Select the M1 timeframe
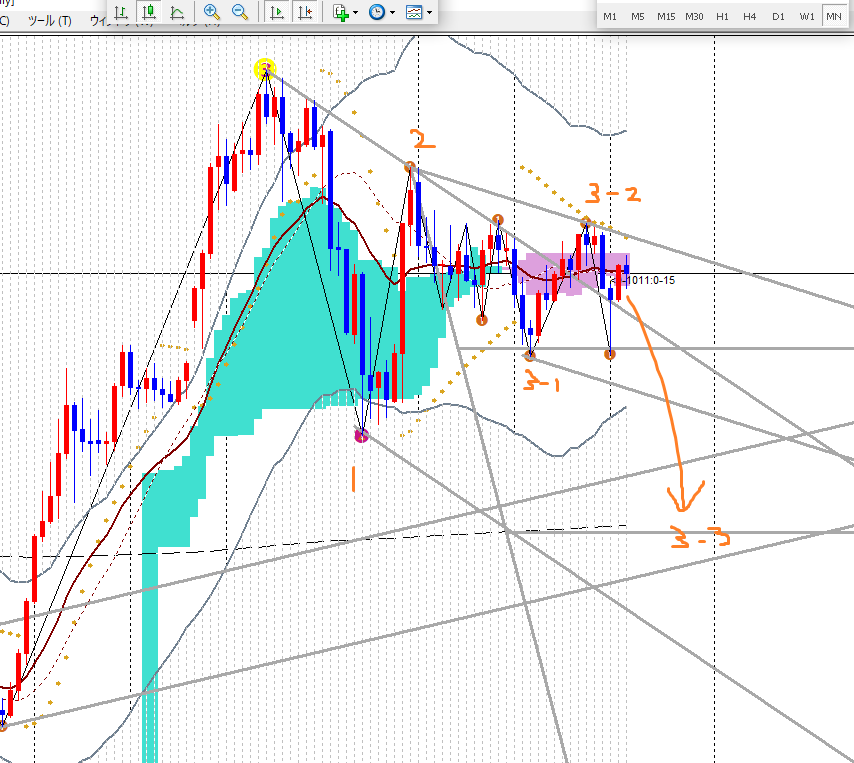Screen dimensions: 854x763 [610, 17]
